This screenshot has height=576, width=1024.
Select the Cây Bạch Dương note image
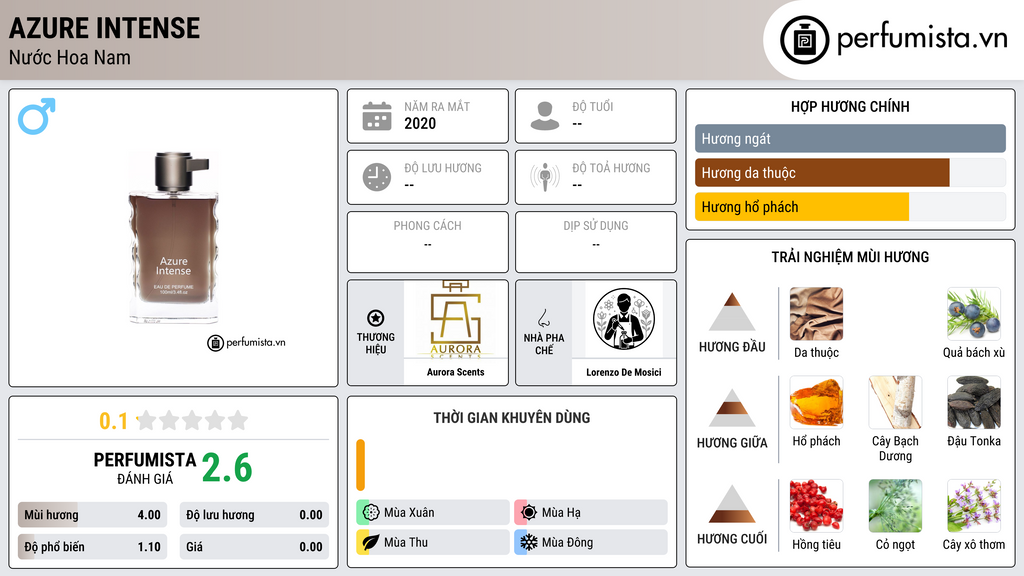pyautogui.click(x=895, y=402)
